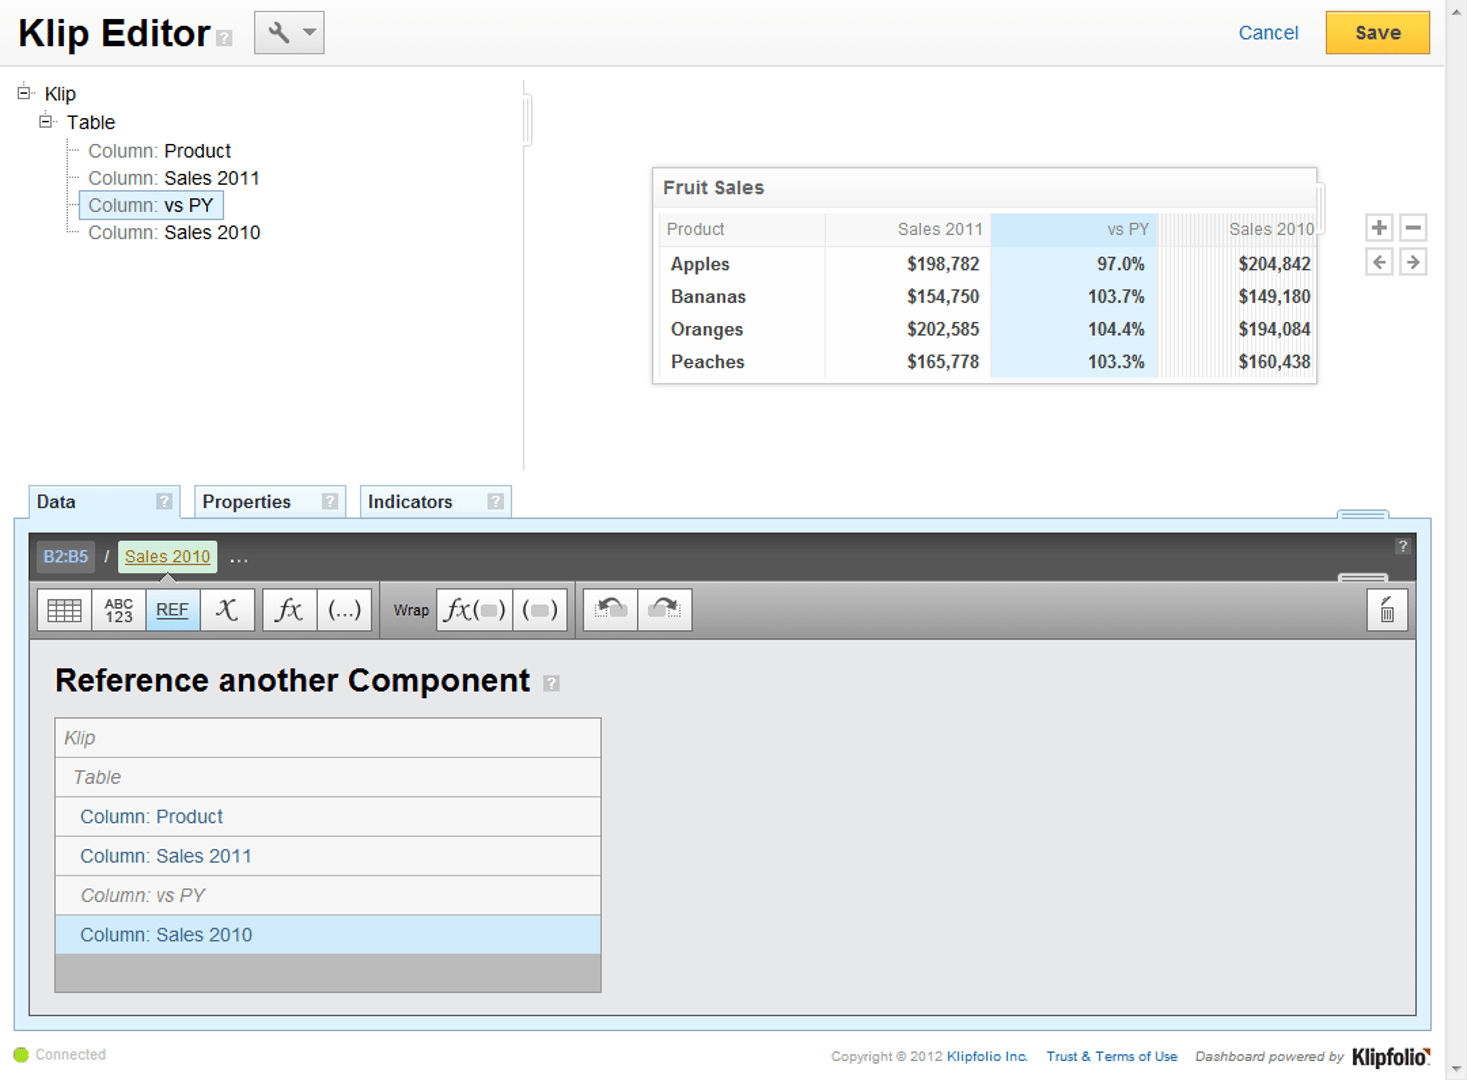Click the tree pane collapse handle
The height and width of the screenshot is (1080, 1467).
pyautogui.click(x=527, y=120)
